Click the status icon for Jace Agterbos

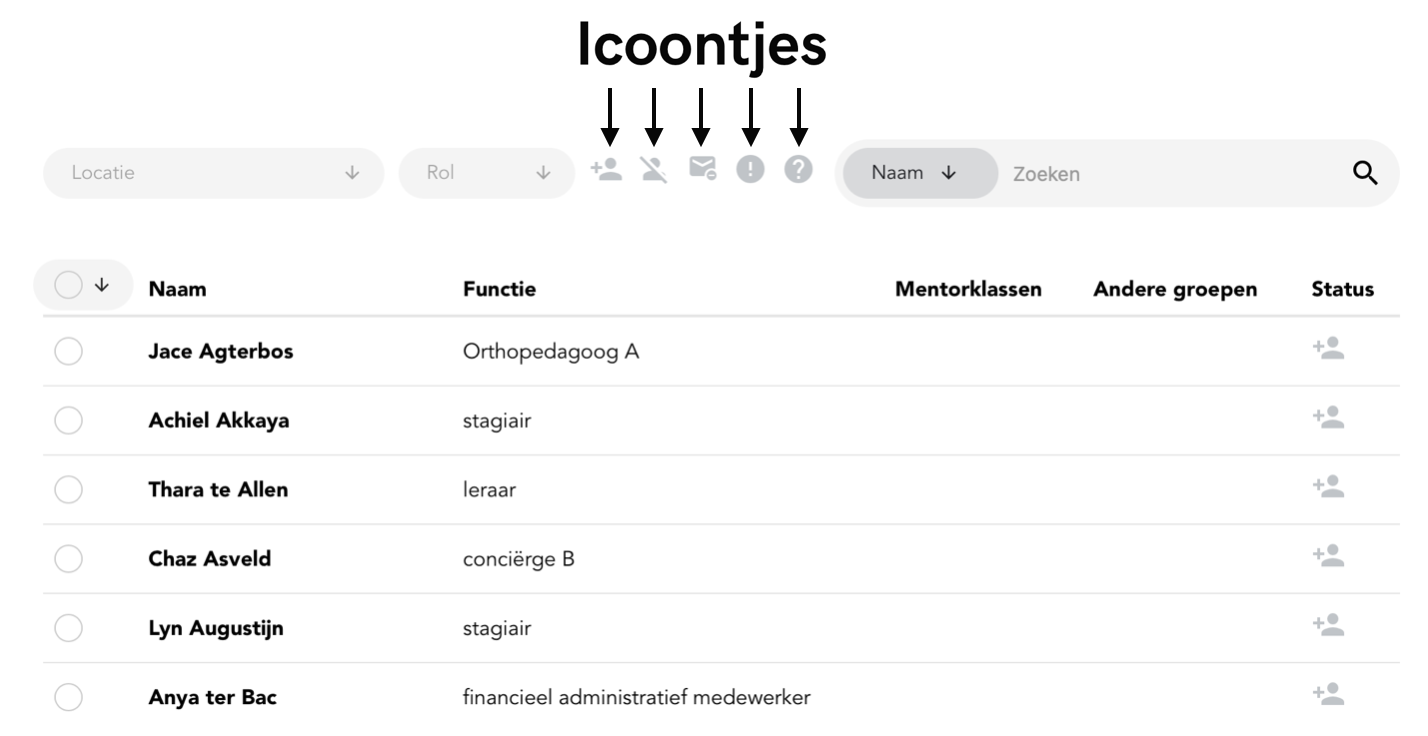tap(1328, 349)
